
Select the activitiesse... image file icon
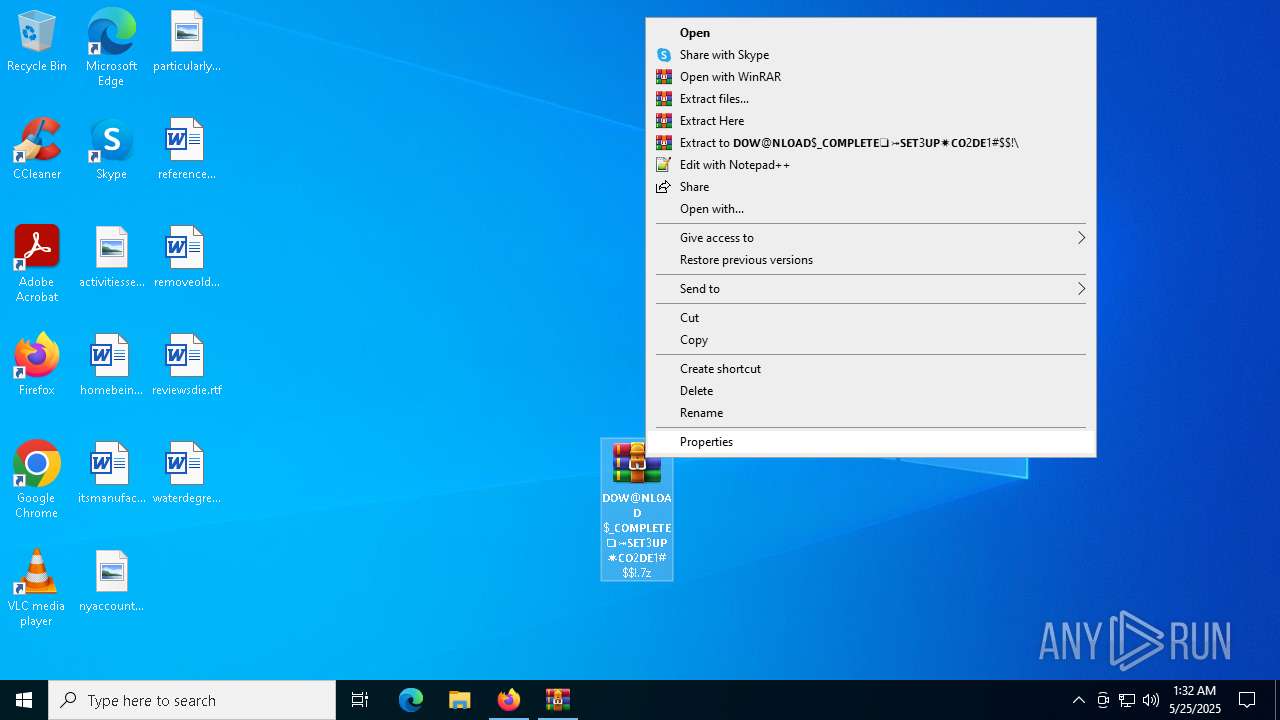pyautogui.click(x=111, y=258)
